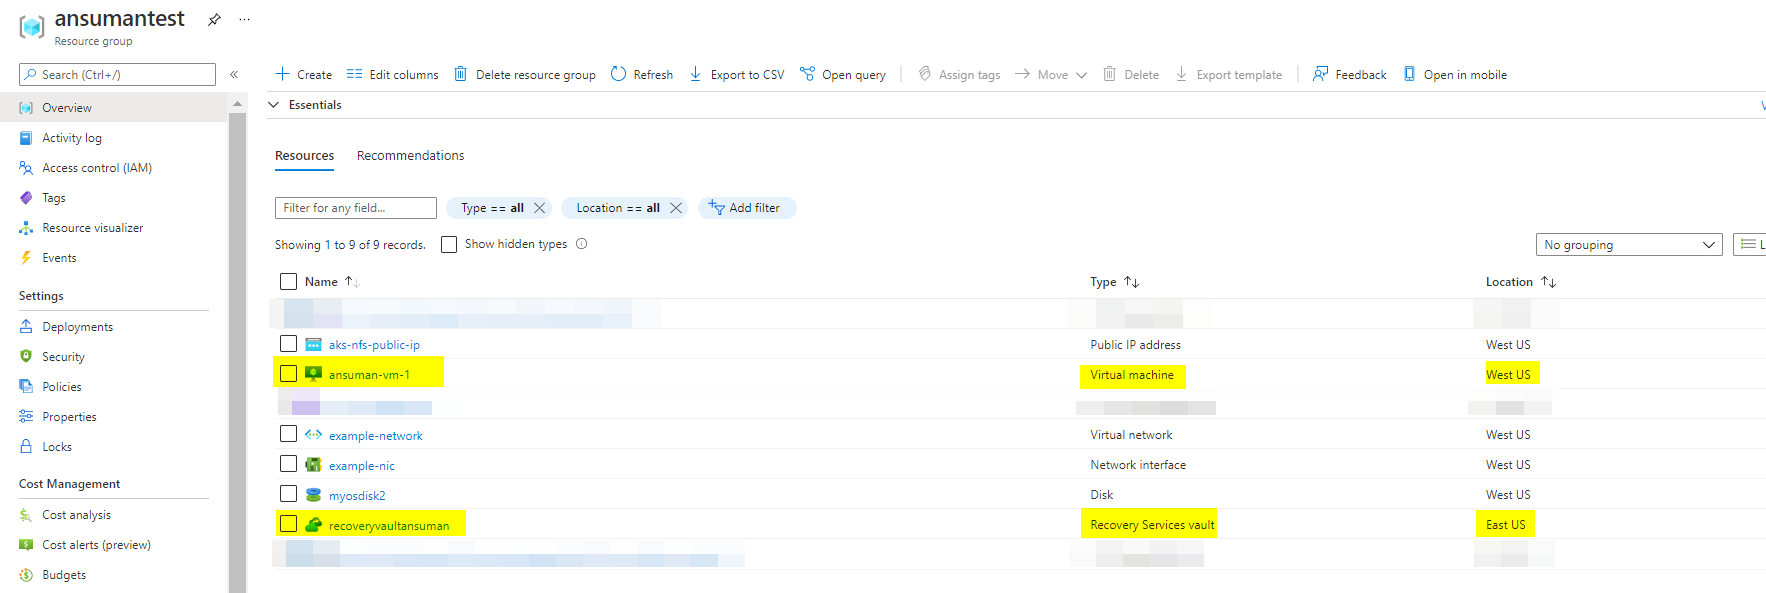The height and width of the screenshot is (593, 1766).
Task: Click the list view toggle button
Action: click(x=1749, y=244)
